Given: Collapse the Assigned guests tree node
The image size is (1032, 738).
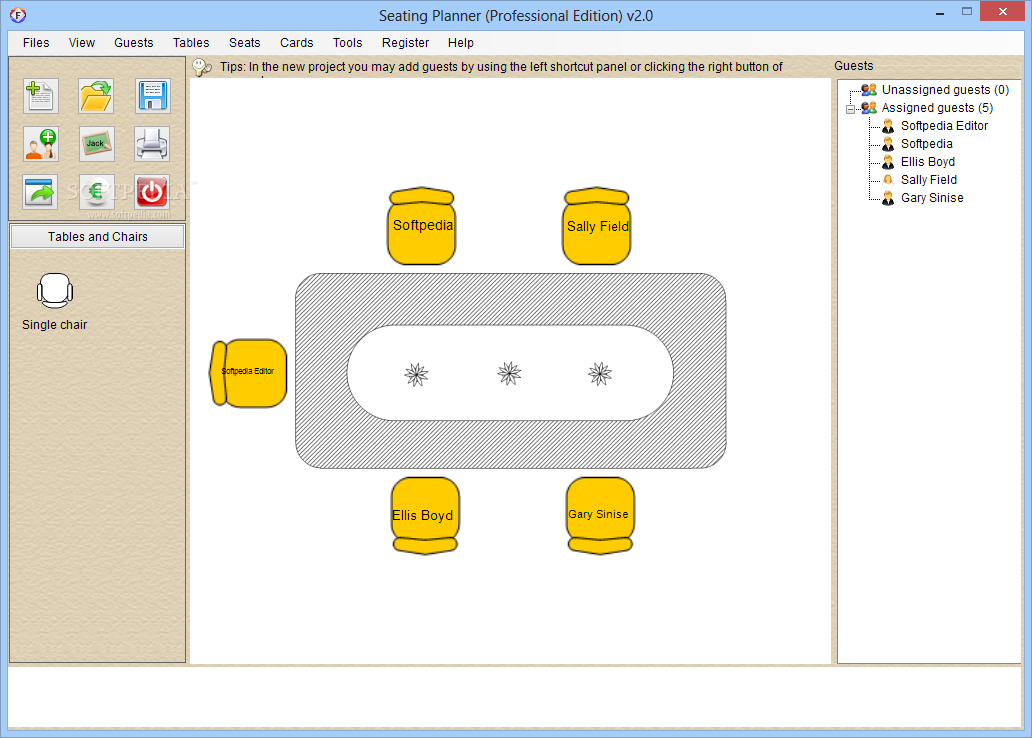Looking at the screenshot, I should [x=850, y=109].
